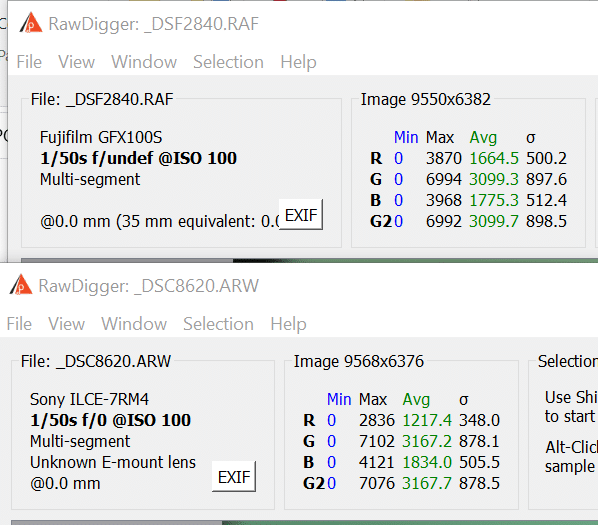Click the B max value 3968

pos(444,200)
